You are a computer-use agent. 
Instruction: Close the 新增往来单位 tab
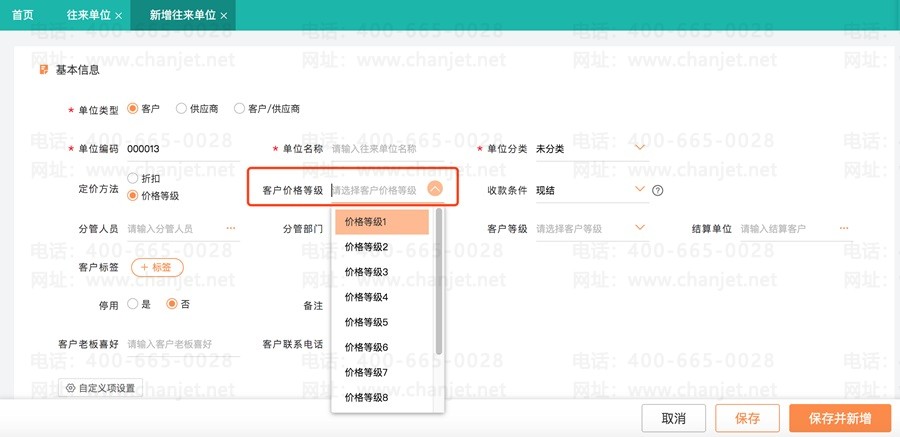(224, 16)
